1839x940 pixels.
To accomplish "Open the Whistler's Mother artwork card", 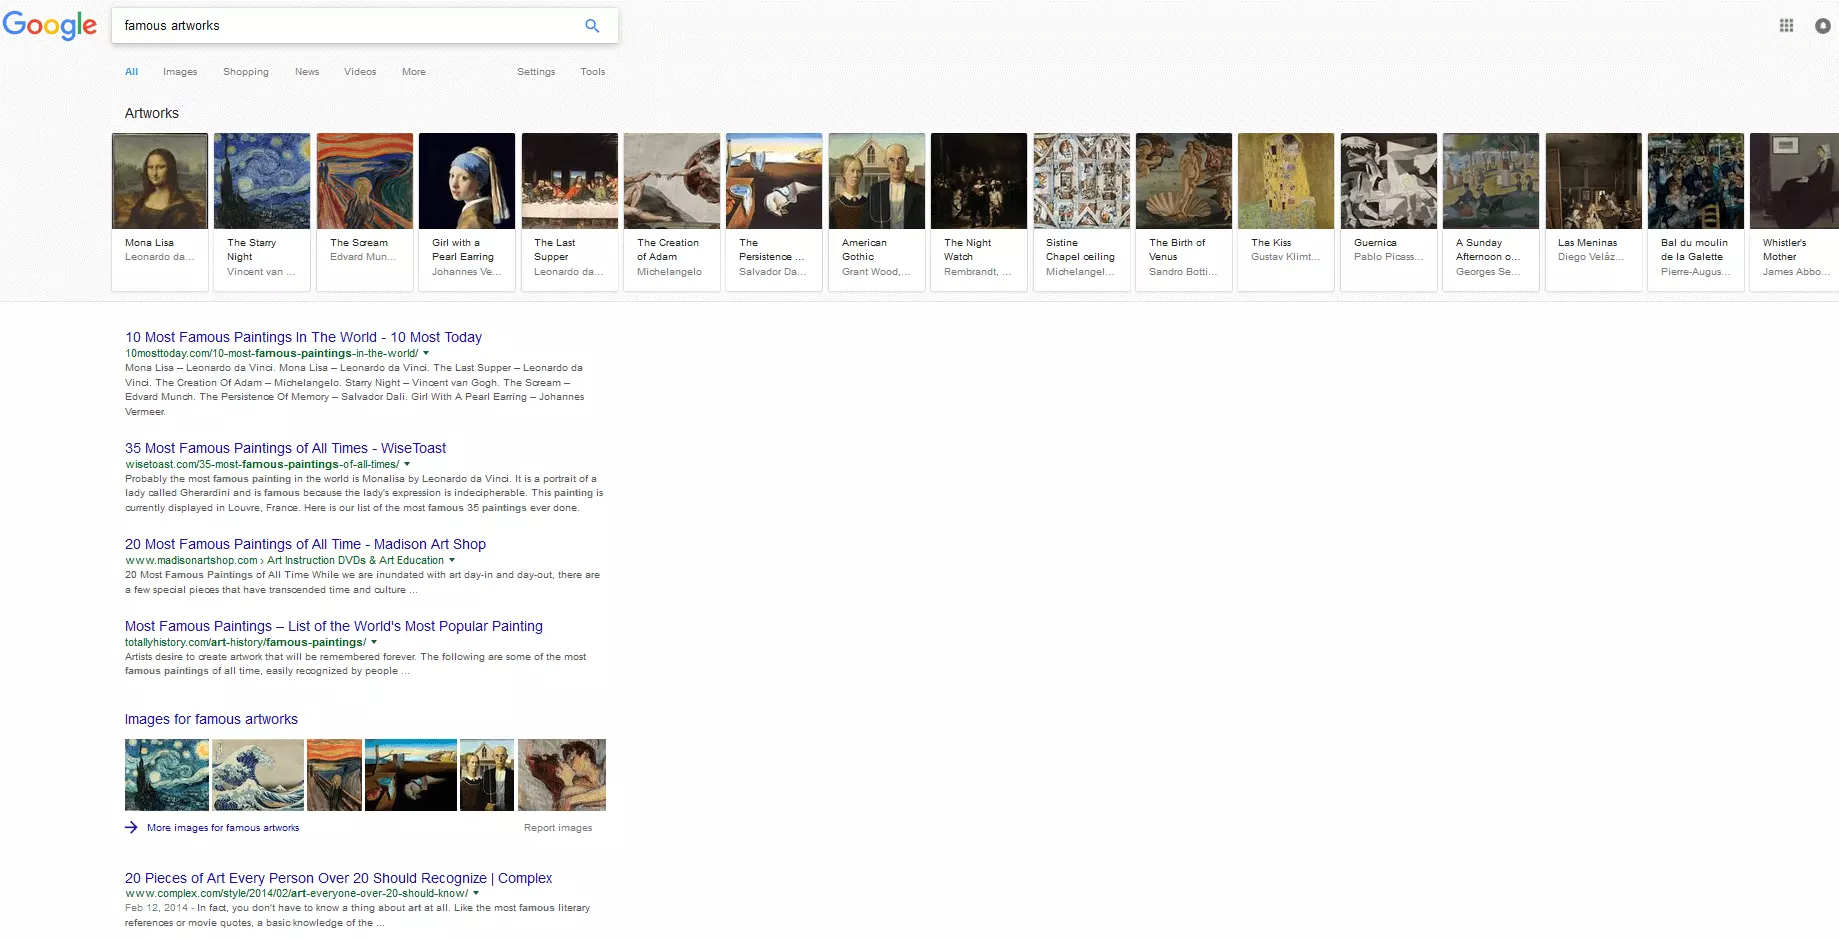I will click(x=1796, y=212).
